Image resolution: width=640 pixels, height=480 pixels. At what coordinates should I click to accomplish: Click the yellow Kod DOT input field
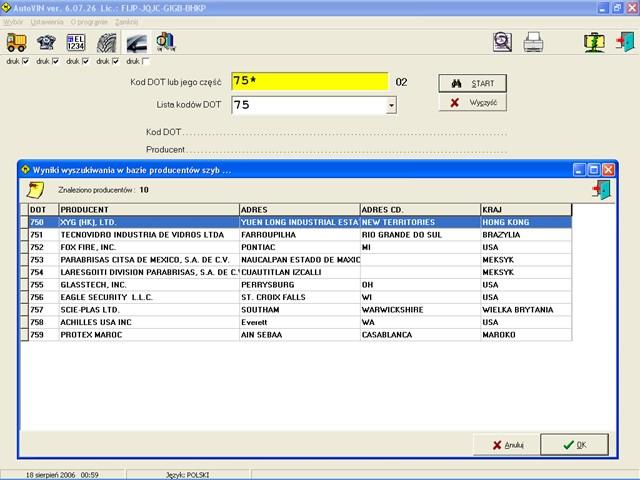tap(310, 81)
